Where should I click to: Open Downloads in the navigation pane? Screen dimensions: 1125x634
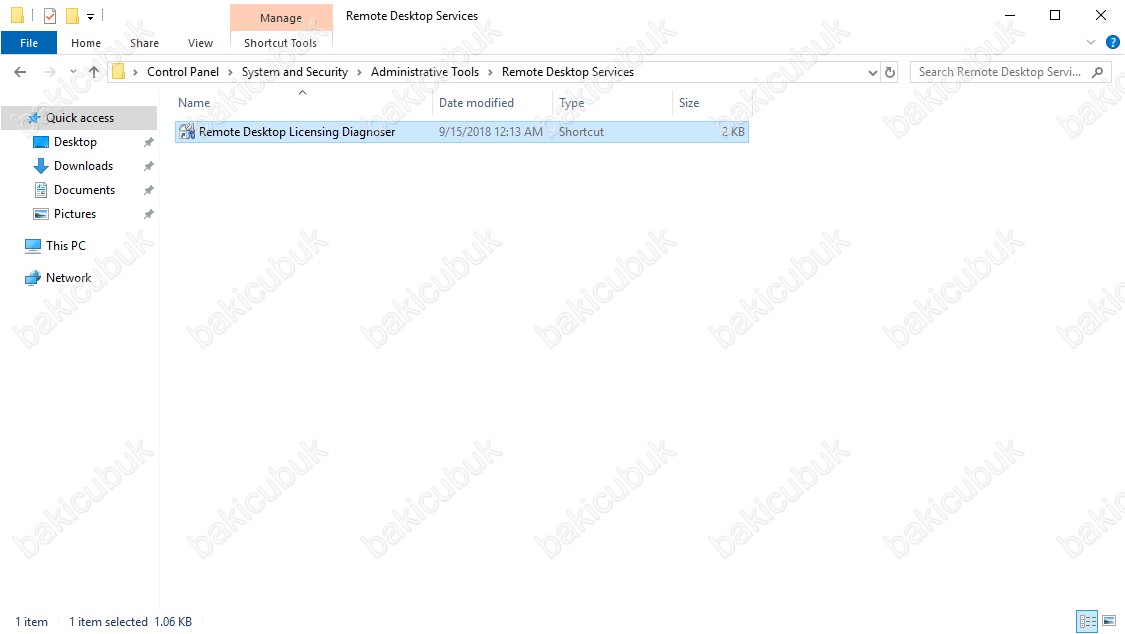click(83, 166)
